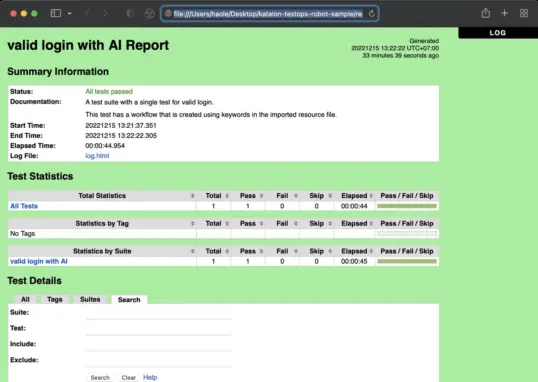Screen dimensions: 538x382
Task: Open the All Tests link
Action: [x=24, y=206]
